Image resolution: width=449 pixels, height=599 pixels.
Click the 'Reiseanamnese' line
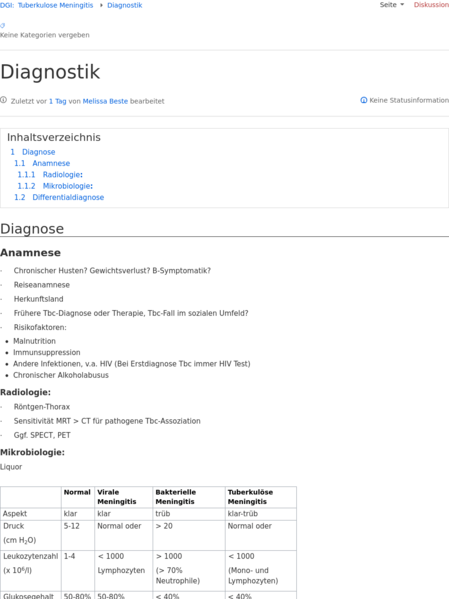pos(42,285)
